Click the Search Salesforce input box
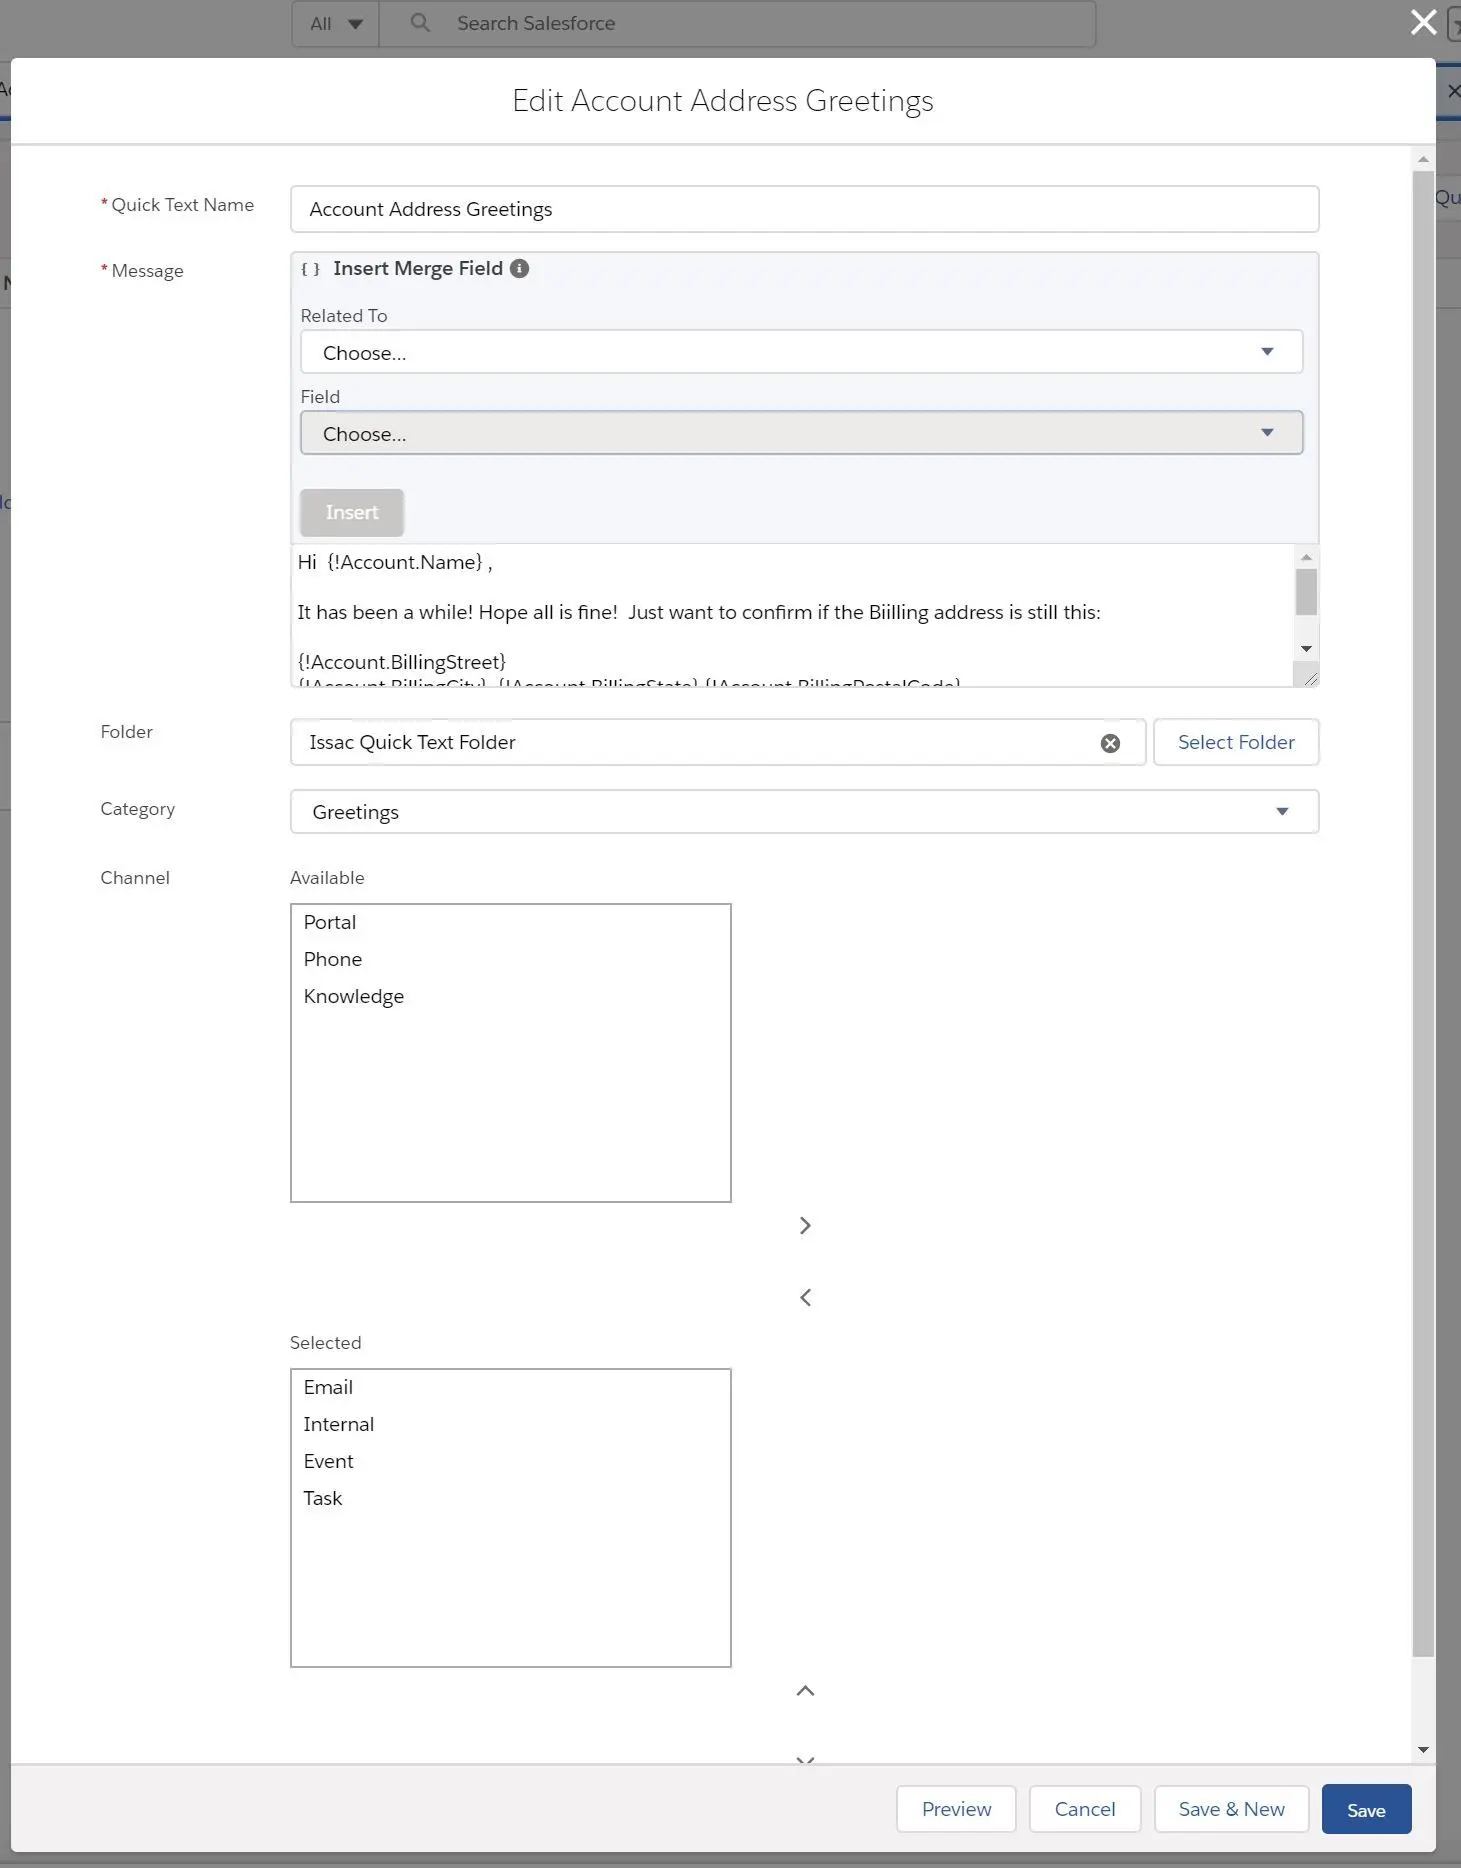 tap(738, 23)
